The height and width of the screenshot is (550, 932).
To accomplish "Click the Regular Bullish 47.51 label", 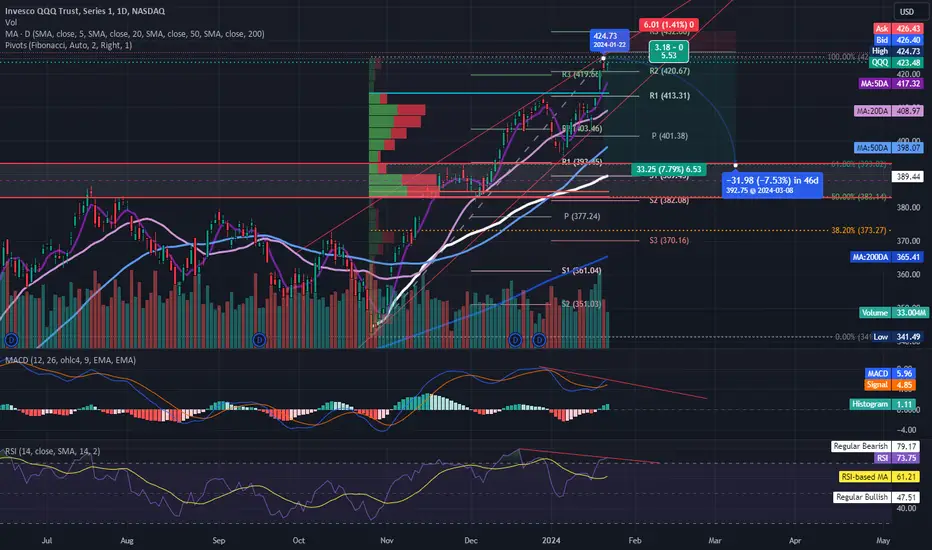I will [x=876, y=497].
